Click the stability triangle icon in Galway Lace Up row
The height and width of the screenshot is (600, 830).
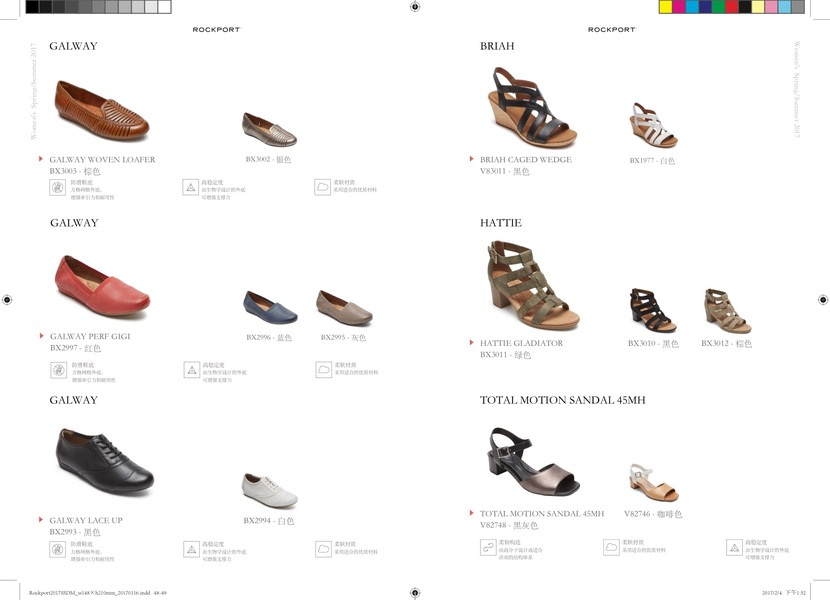tap(192, 550)
